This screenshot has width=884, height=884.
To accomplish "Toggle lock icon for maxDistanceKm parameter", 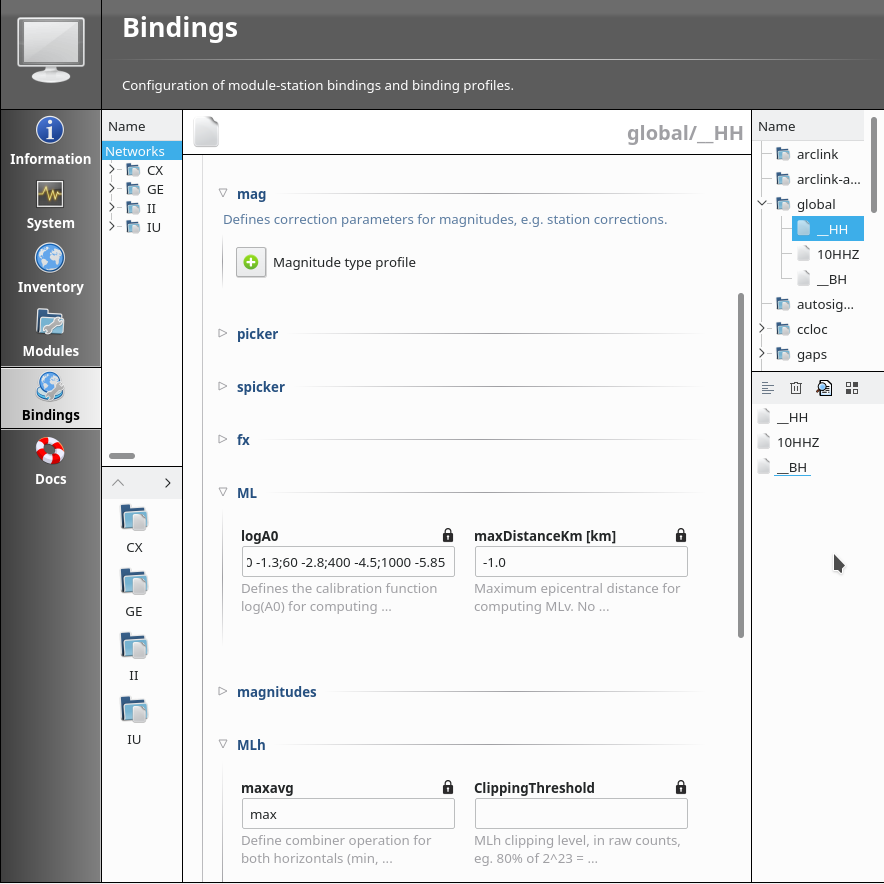I will tap(680, 535).
